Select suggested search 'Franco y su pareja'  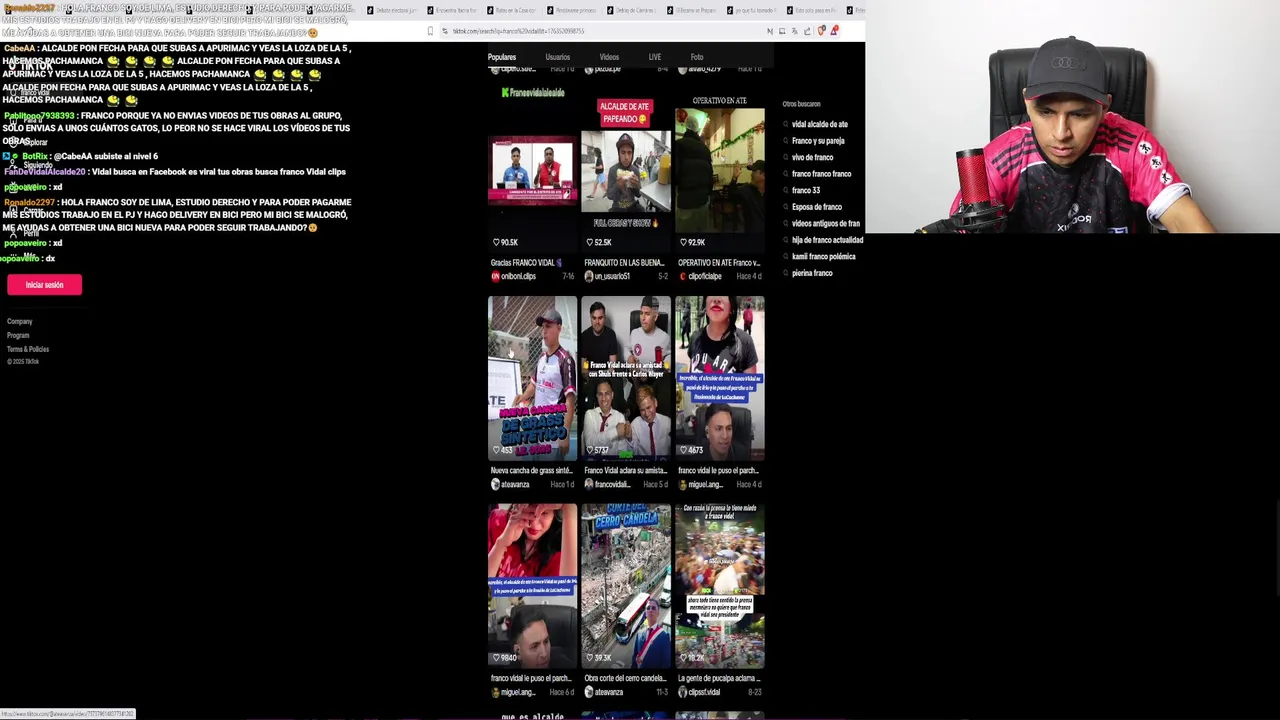click(818, 141)
